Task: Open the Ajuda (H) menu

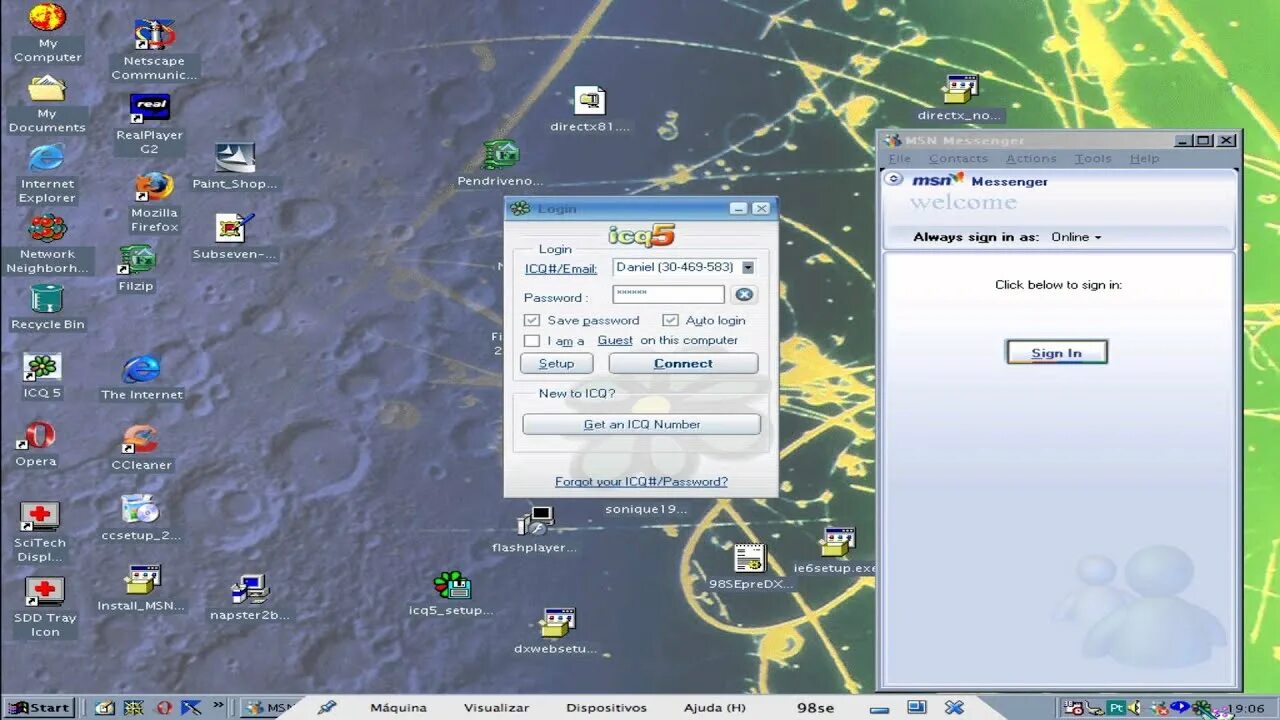Action: coord(715,707)
